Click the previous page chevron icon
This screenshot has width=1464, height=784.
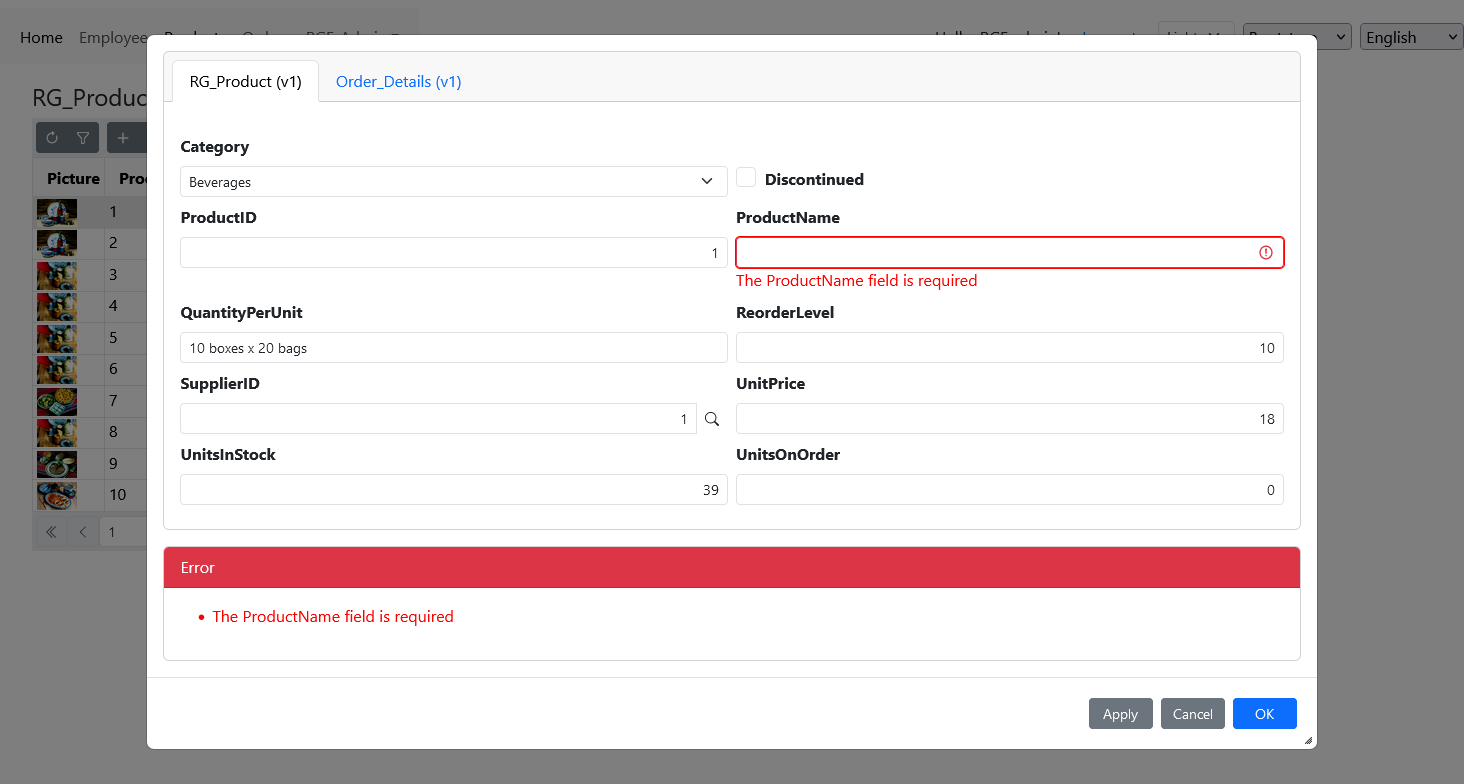coord(83,532)
